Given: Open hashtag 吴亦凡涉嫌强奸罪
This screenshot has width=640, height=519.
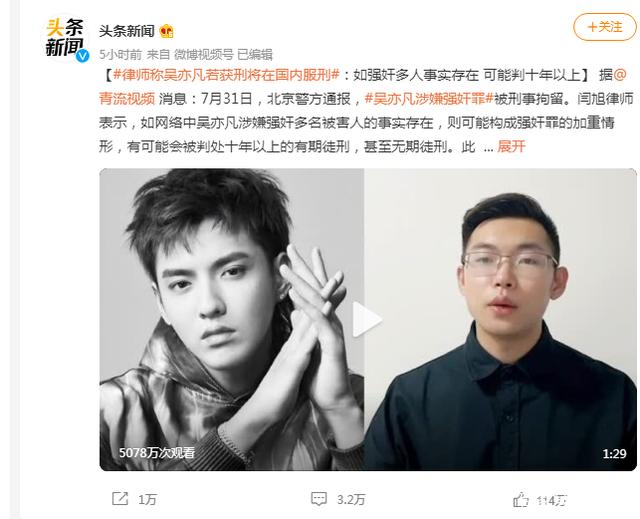Looking at the screenshot, I should (429, 98).
